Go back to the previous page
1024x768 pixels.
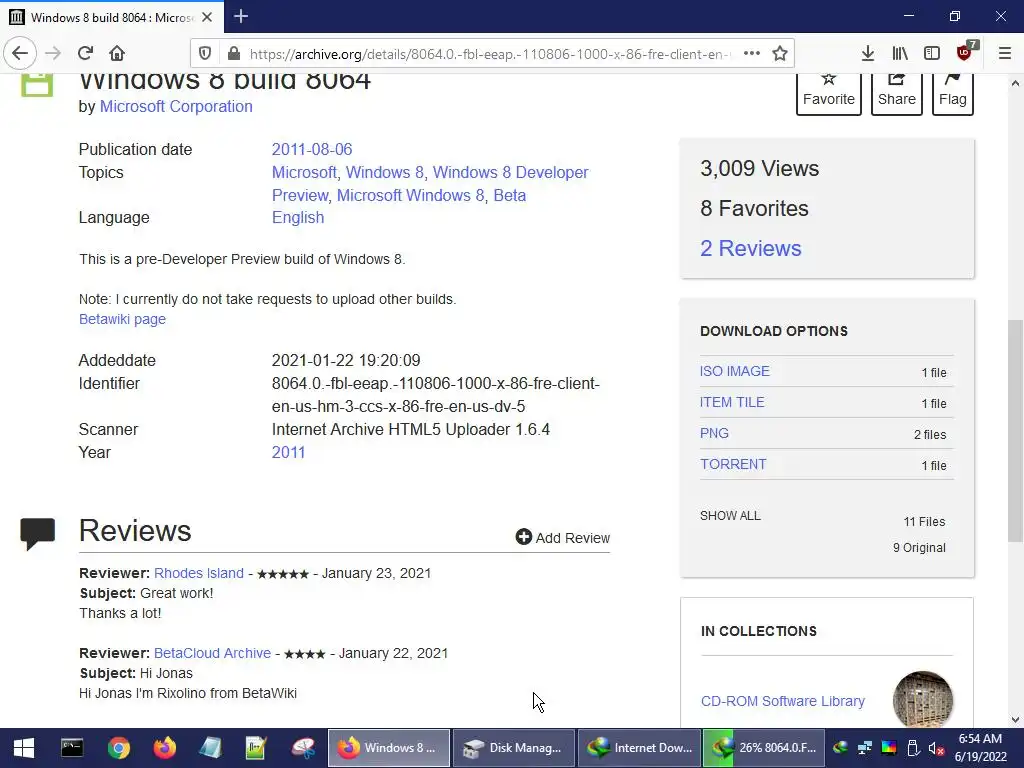[x=20, y=53]
